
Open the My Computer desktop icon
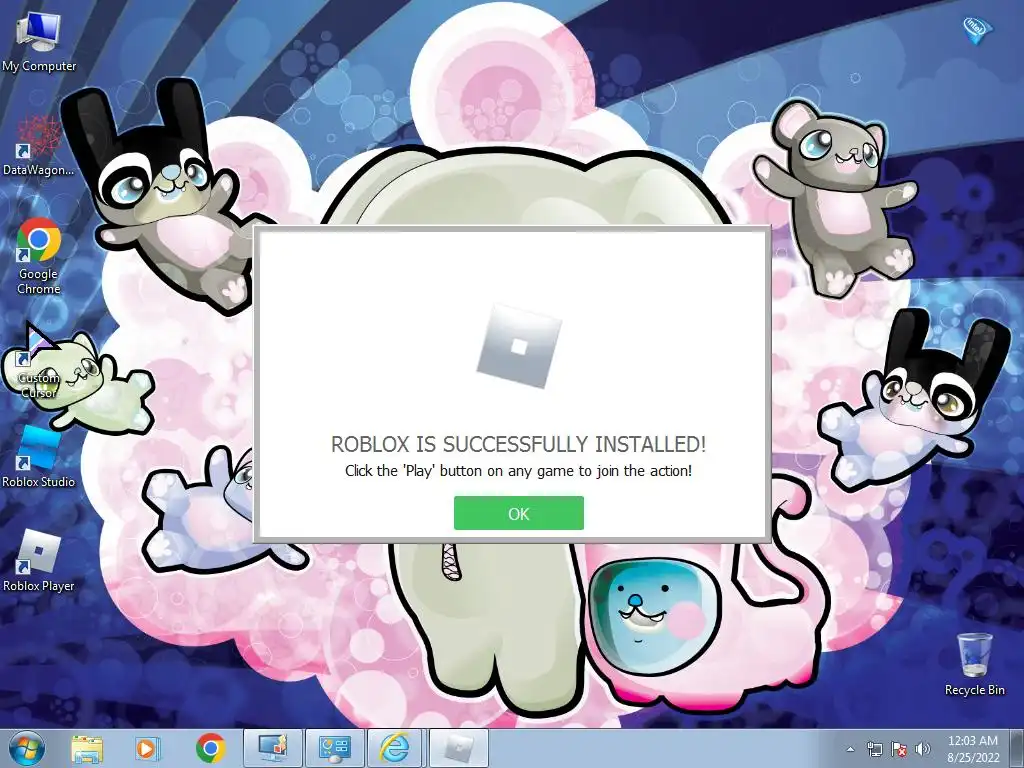point(39,41)
